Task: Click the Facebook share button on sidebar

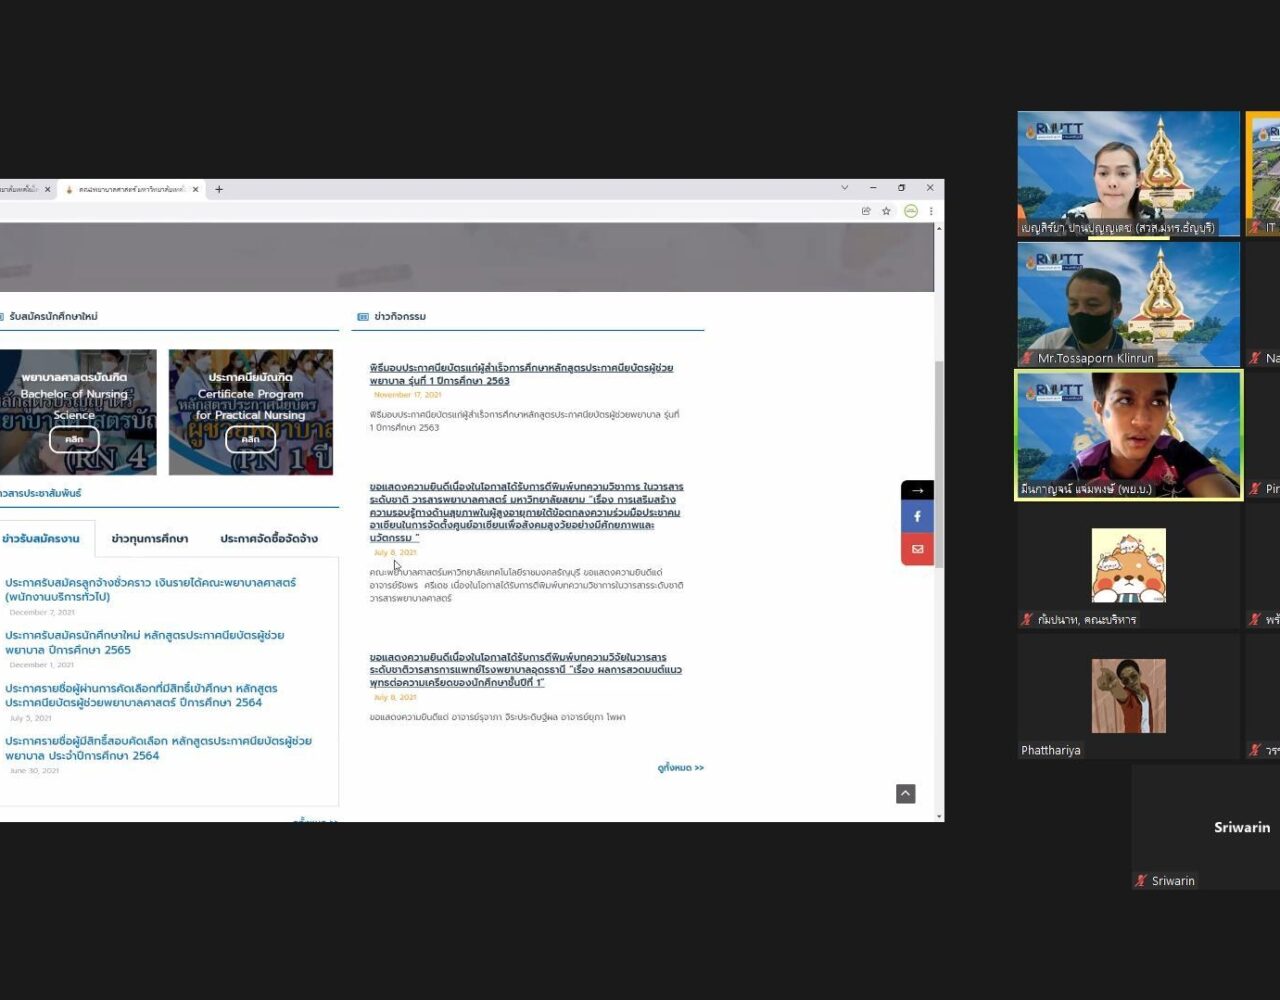Action: (x=917, y=517)
